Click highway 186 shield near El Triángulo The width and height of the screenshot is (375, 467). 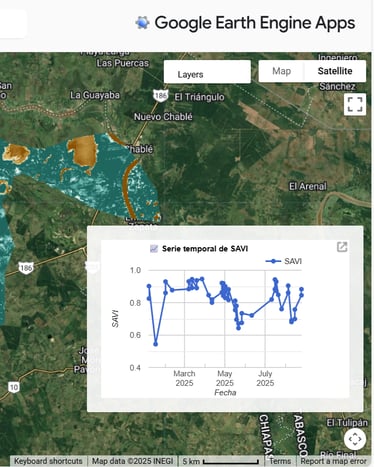pos(161,96)
